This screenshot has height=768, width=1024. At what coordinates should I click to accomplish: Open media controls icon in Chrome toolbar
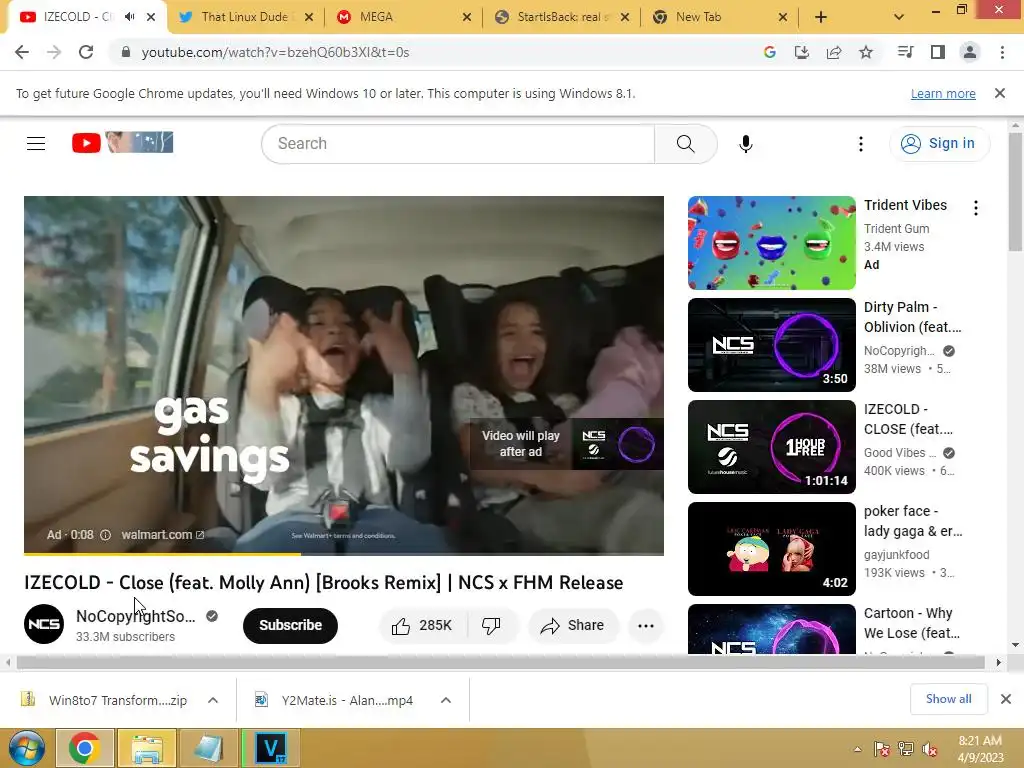point(905,52)
